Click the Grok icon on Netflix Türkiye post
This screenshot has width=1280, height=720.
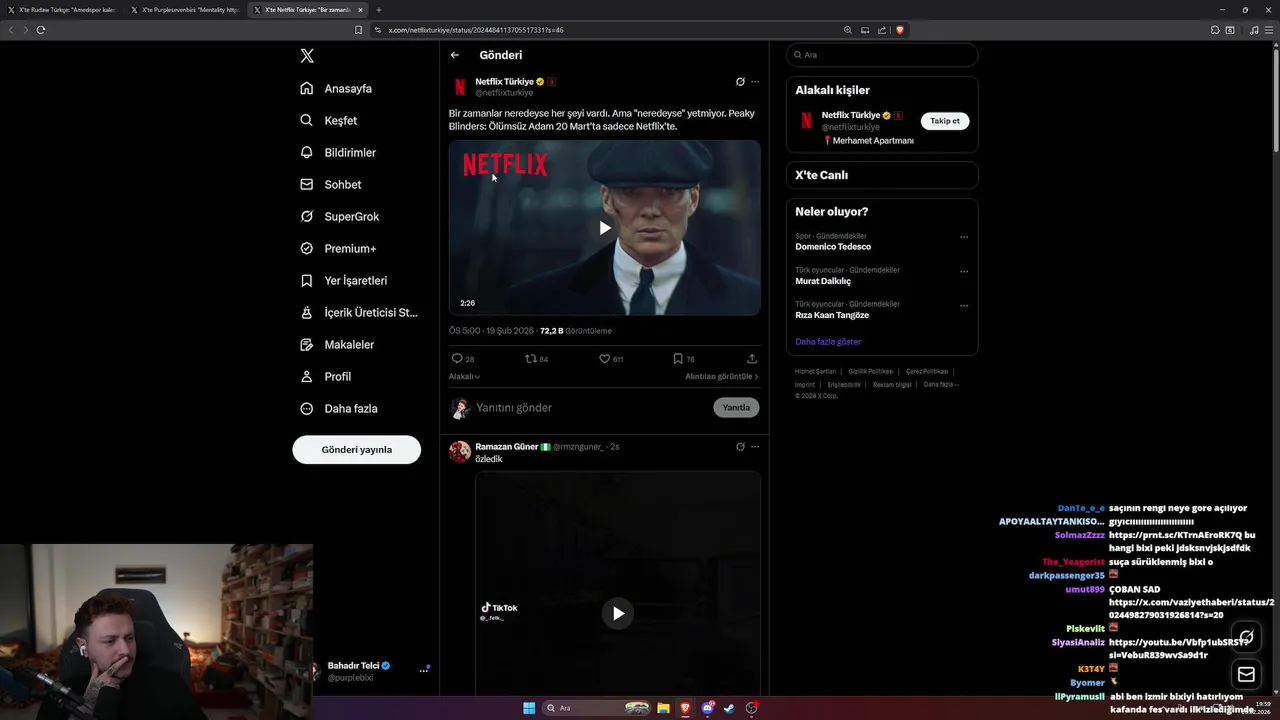click(740, 82)
